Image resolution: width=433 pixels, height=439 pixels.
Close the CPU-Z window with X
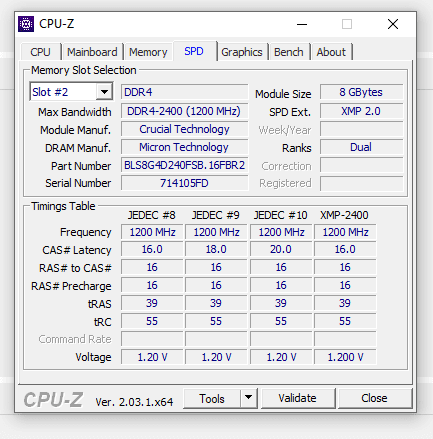[x=393, y=24]
